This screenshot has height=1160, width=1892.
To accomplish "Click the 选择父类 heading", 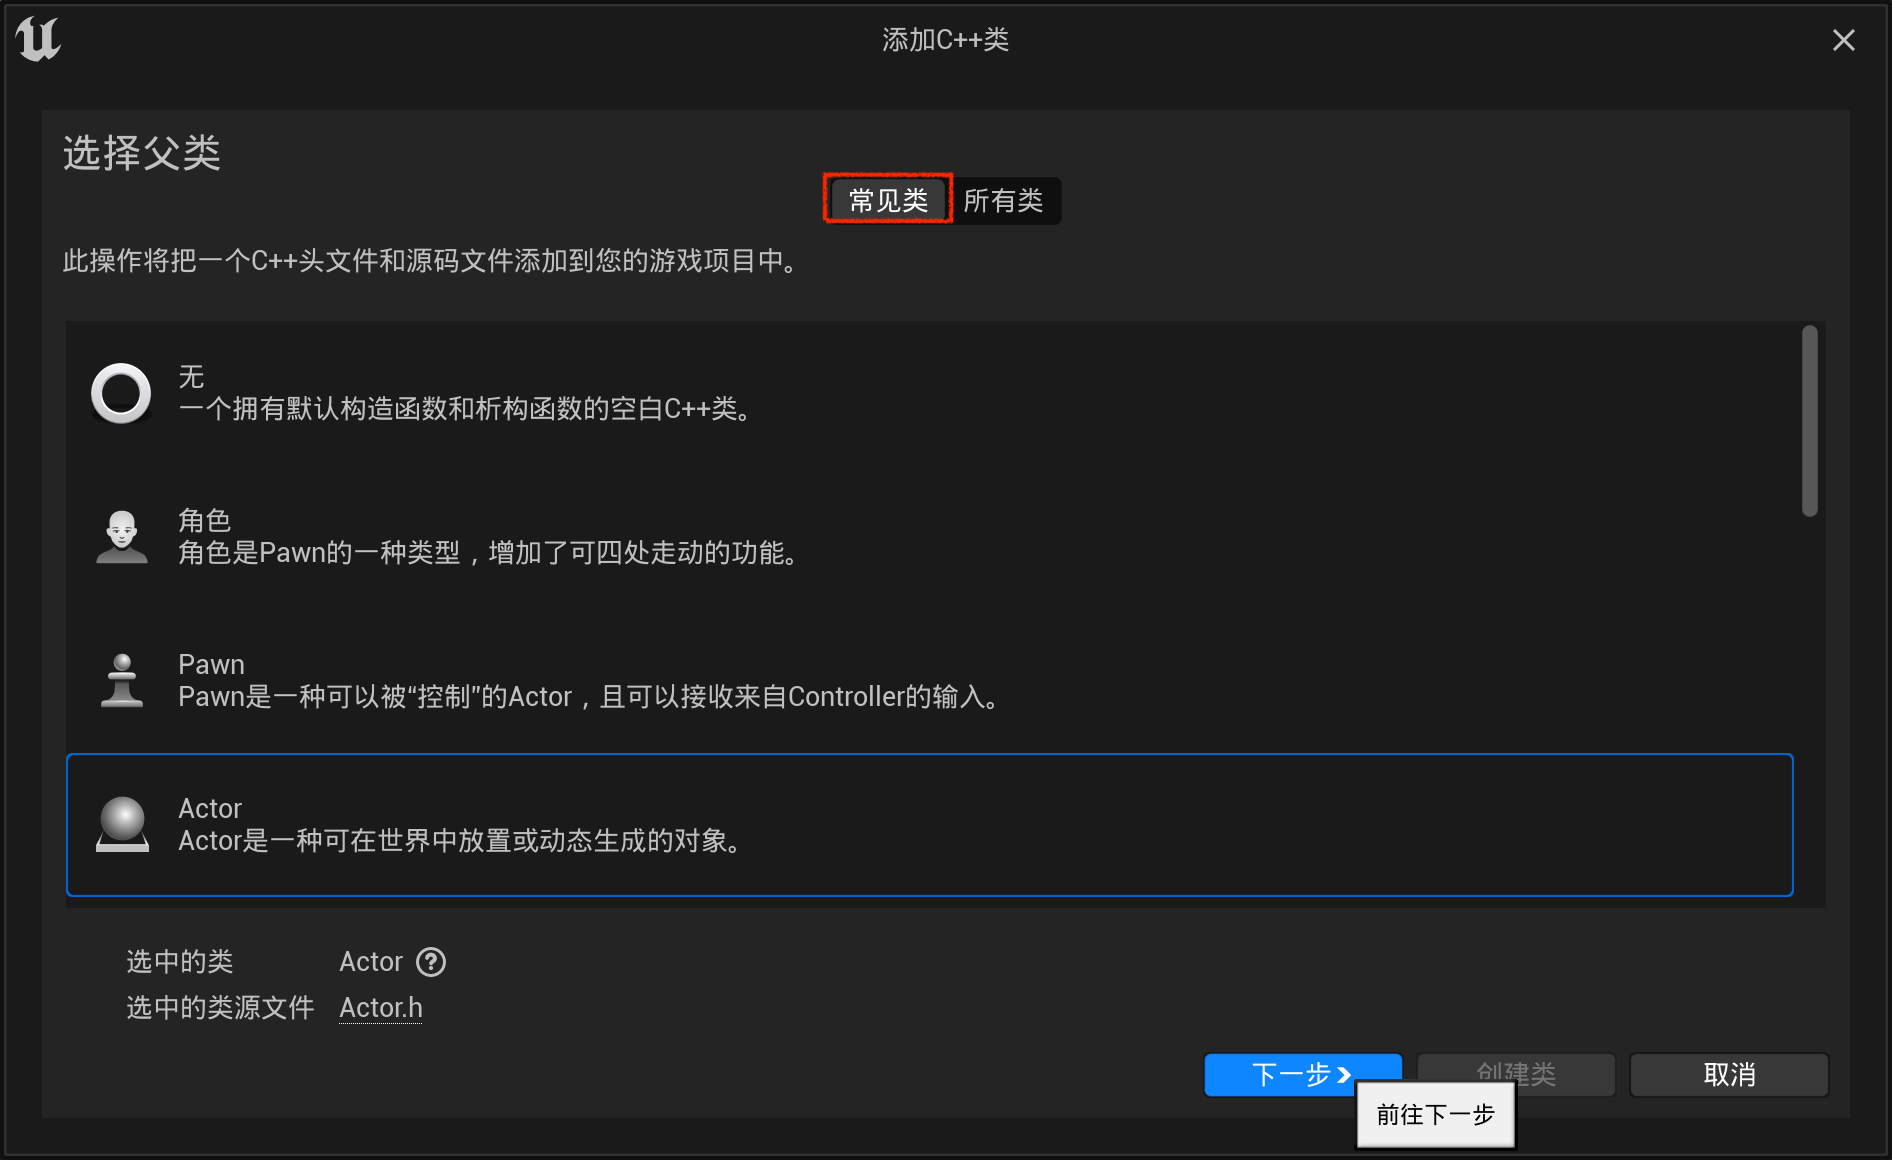I will (142, 153).
